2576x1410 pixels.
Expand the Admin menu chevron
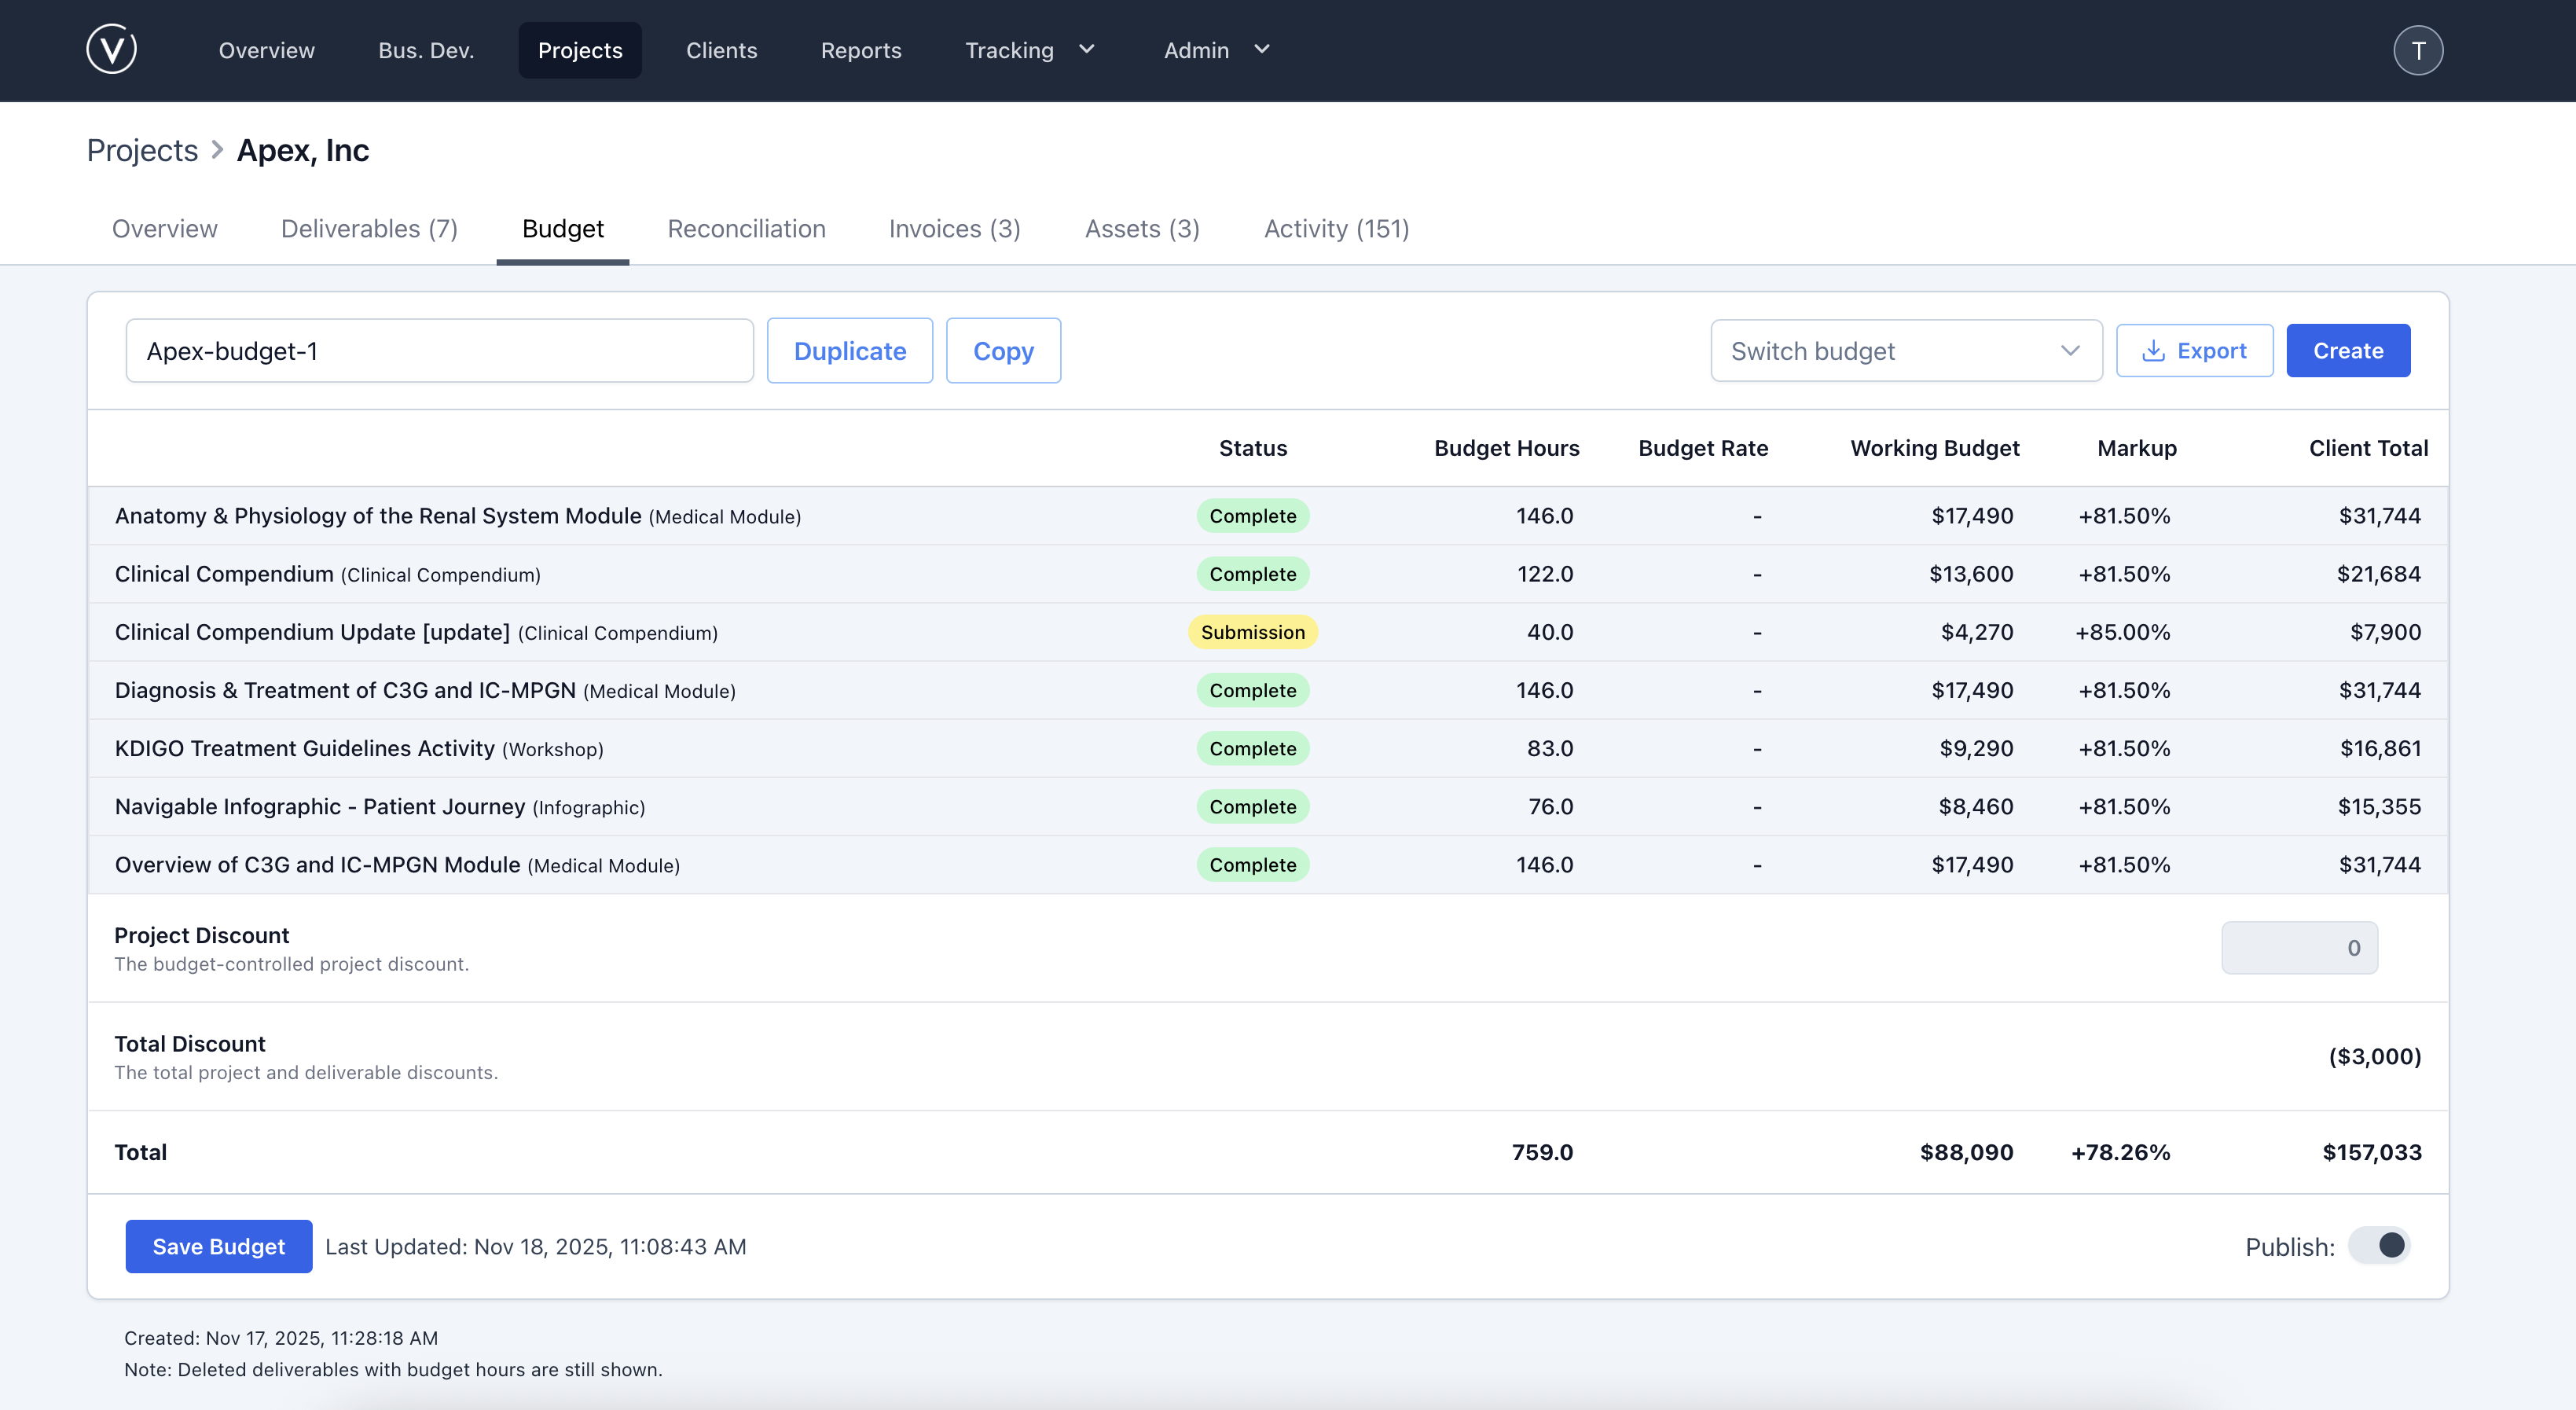1261,49
